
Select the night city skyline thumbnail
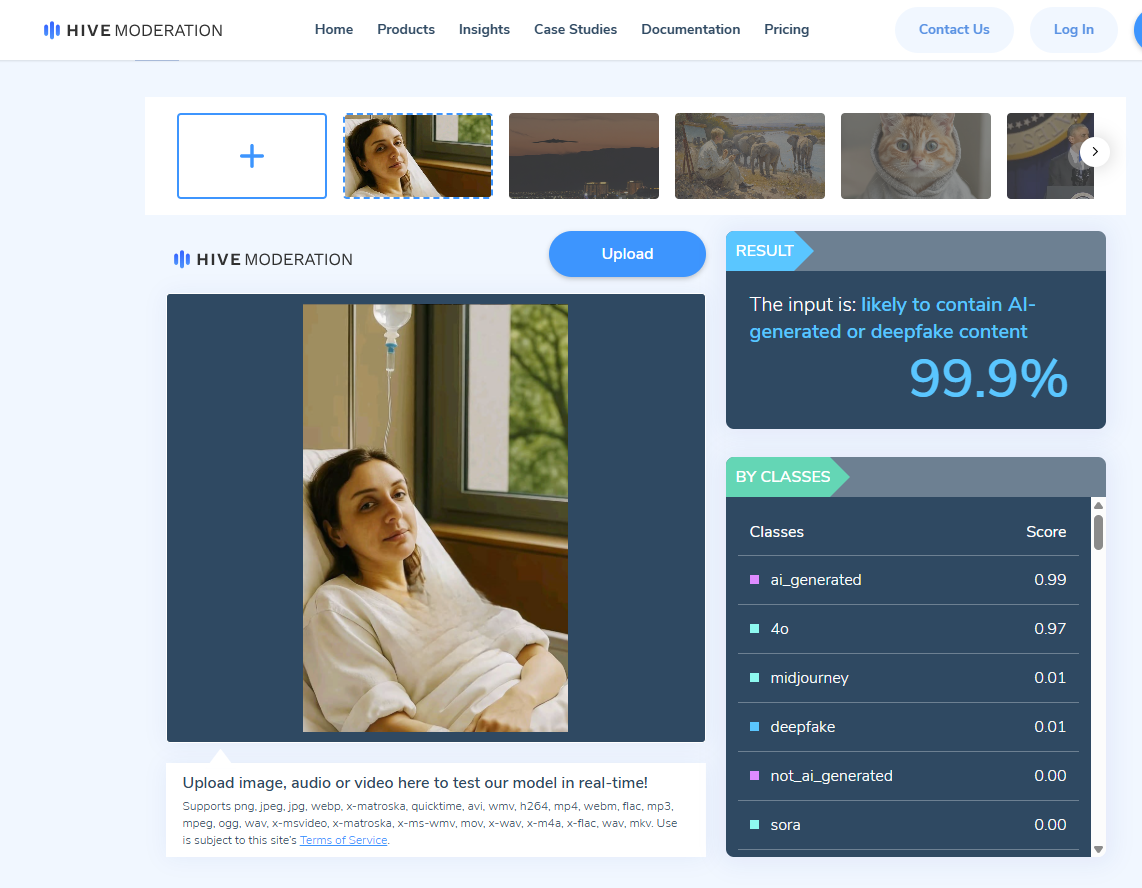pyautogui.click(x=584, y=156)
